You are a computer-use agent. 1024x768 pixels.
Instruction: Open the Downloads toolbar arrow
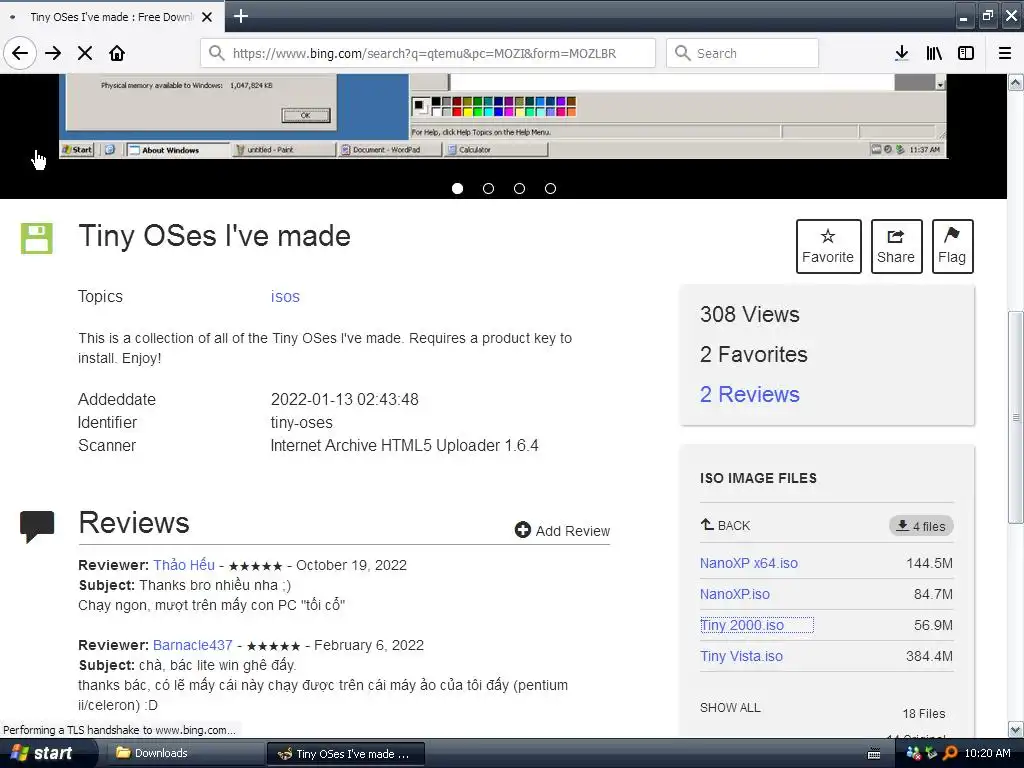pyautogui.click(x=902, y=53)
